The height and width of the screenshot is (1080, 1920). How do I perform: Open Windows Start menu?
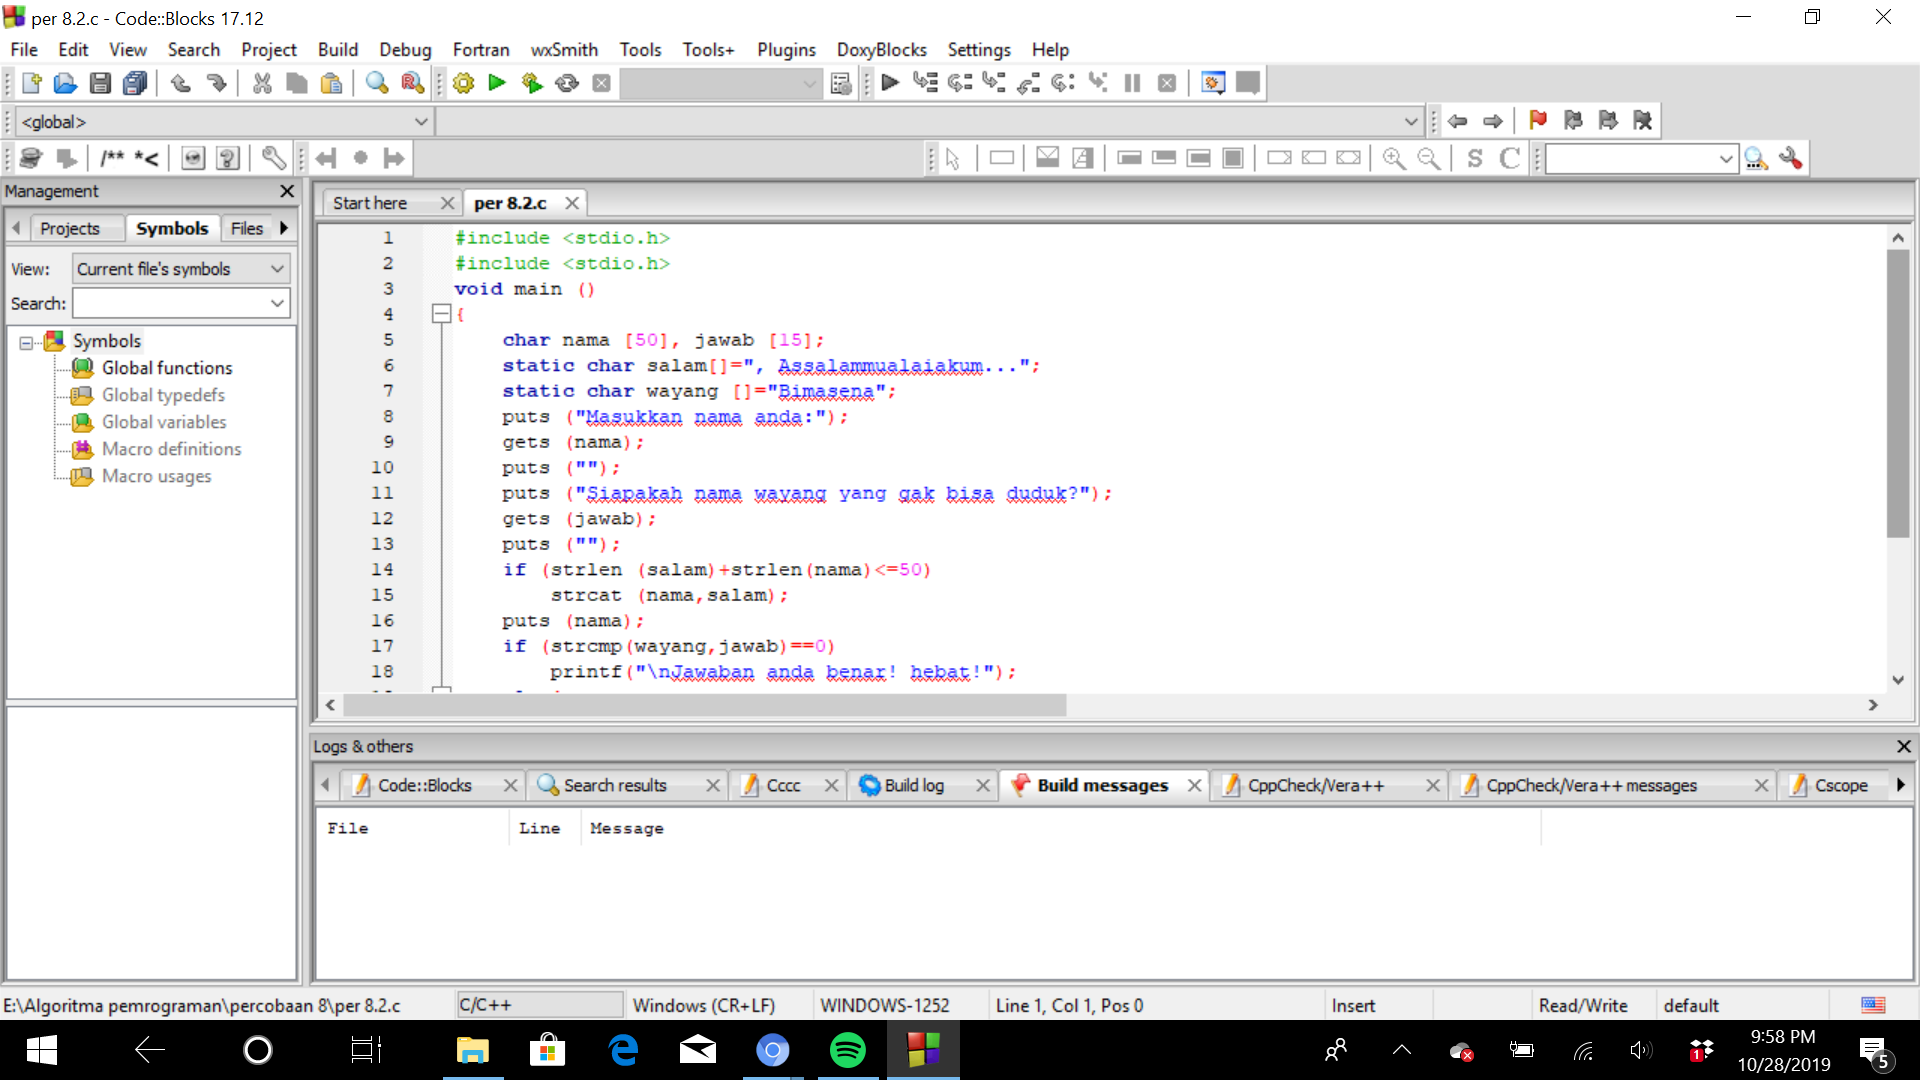coord(41,1050)
